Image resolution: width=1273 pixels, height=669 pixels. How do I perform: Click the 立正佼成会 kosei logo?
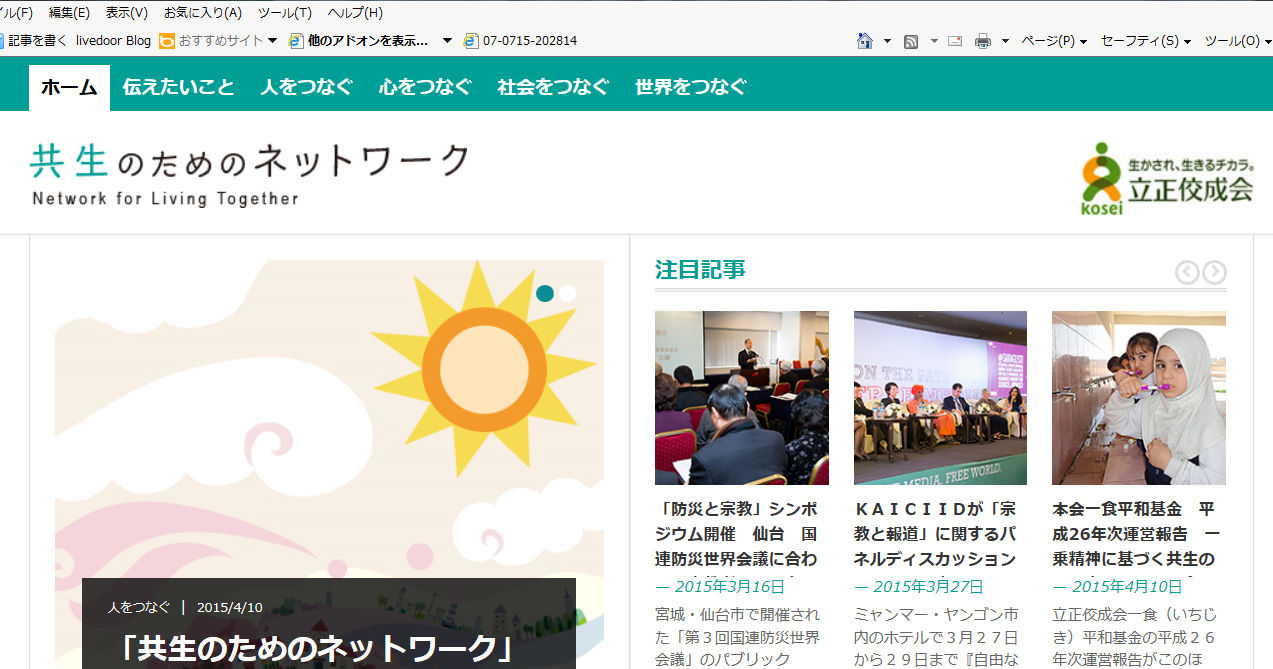tap(1167, 178)
